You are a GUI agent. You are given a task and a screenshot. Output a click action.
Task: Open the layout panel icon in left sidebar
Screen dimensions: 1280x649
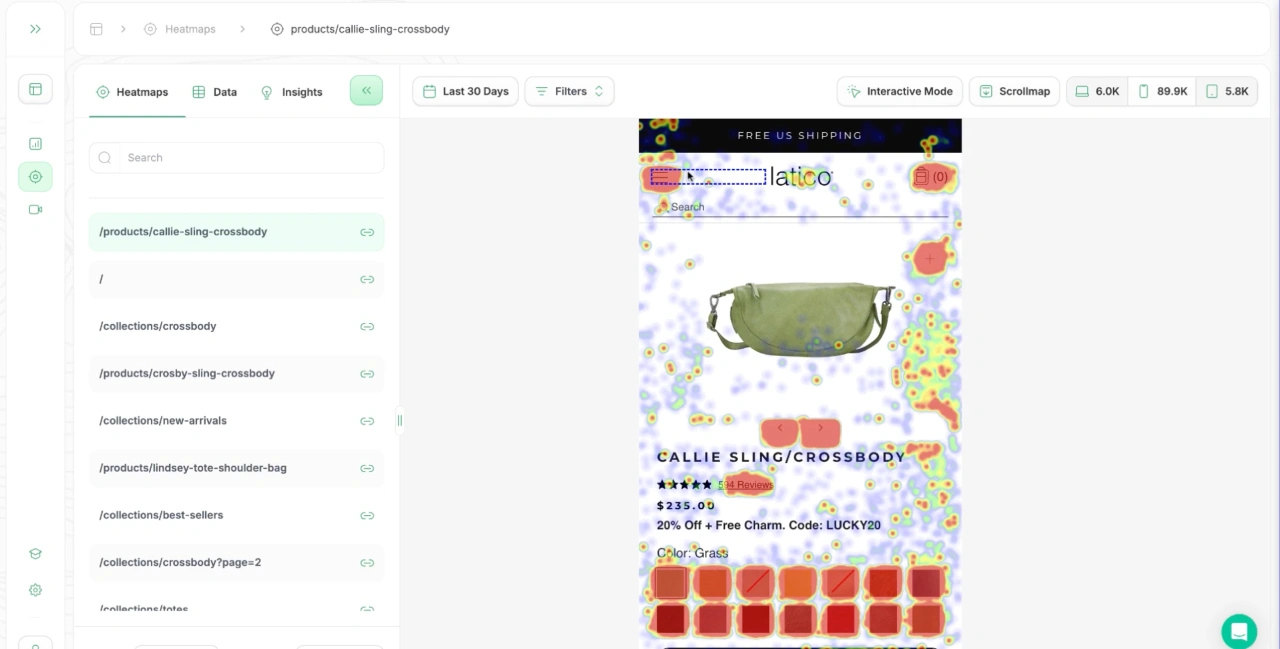click(35, 89)
